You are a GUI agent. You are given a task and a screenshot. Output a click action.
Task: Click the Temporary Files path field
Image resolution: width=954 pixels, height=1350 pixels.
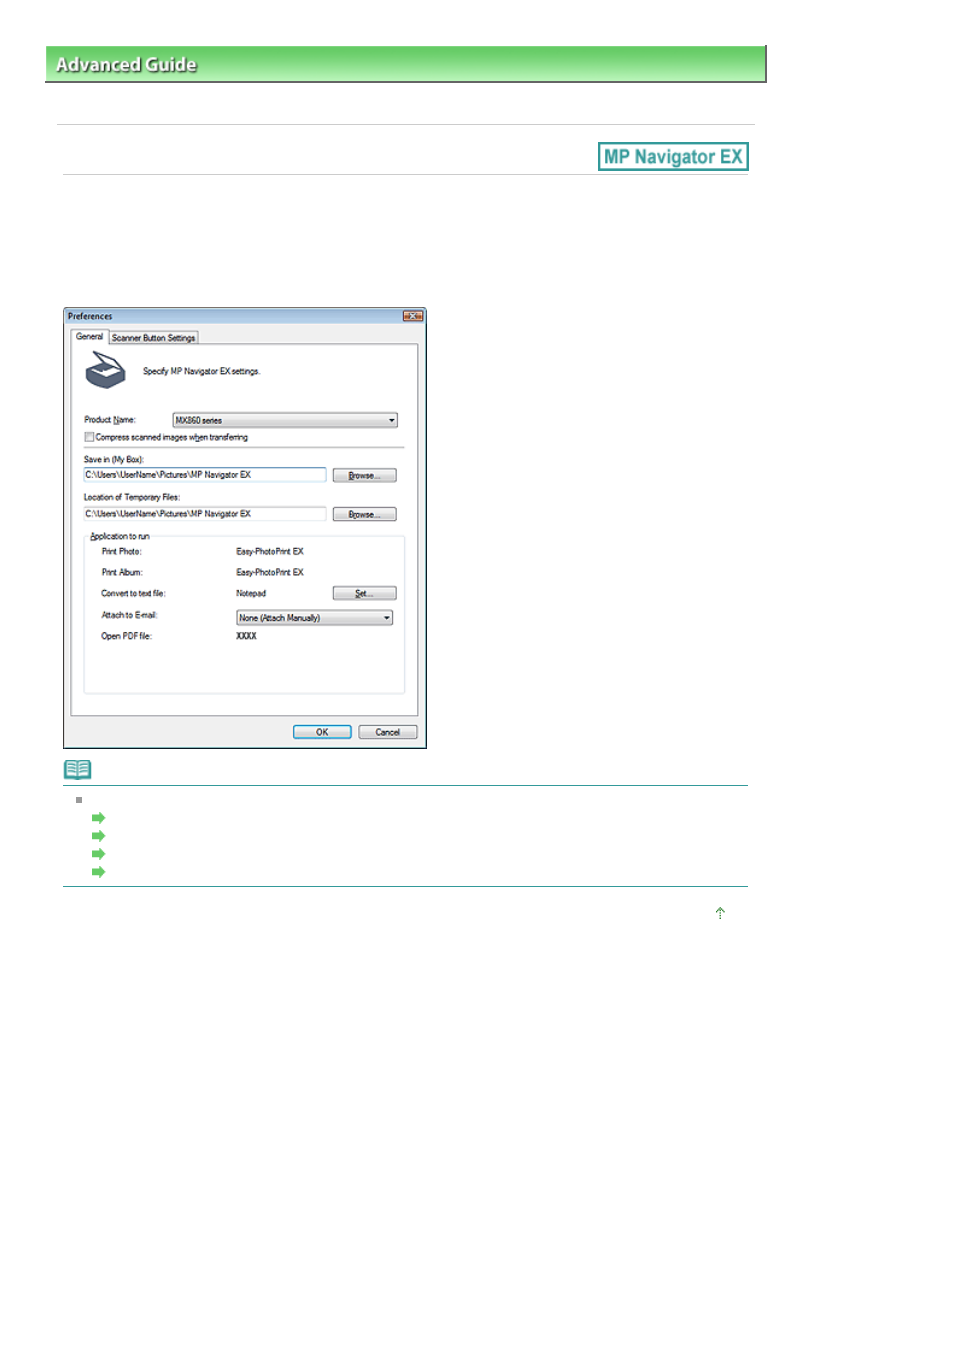click(205, 514)
